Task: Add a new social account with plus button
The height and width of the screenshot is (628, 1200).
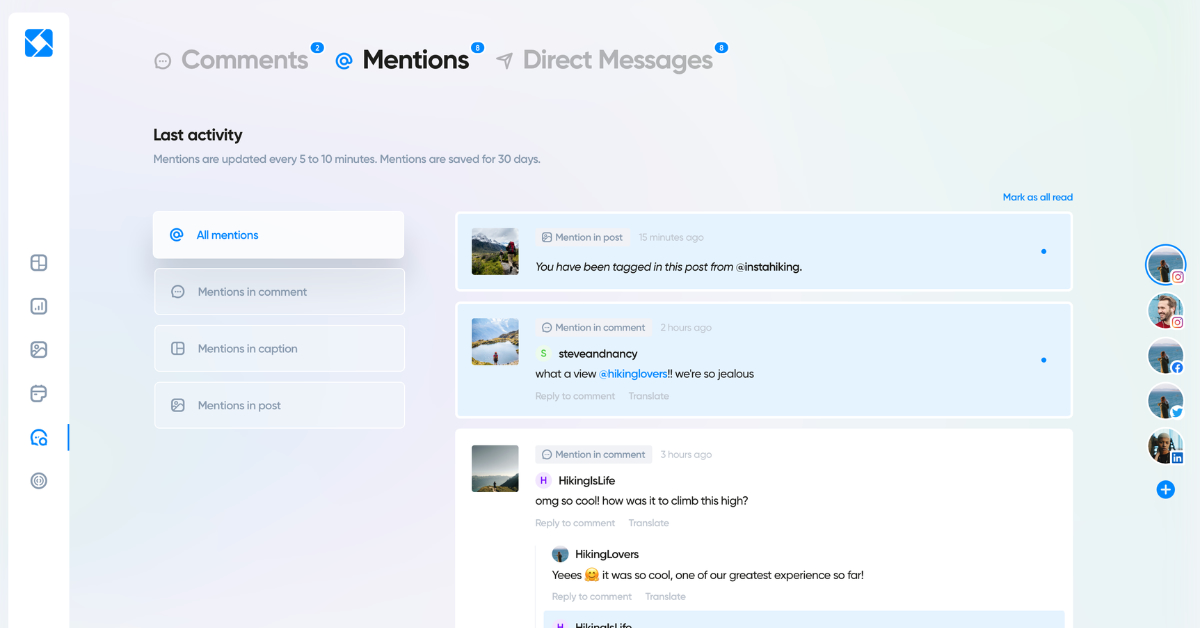Action: point(1165,490)
